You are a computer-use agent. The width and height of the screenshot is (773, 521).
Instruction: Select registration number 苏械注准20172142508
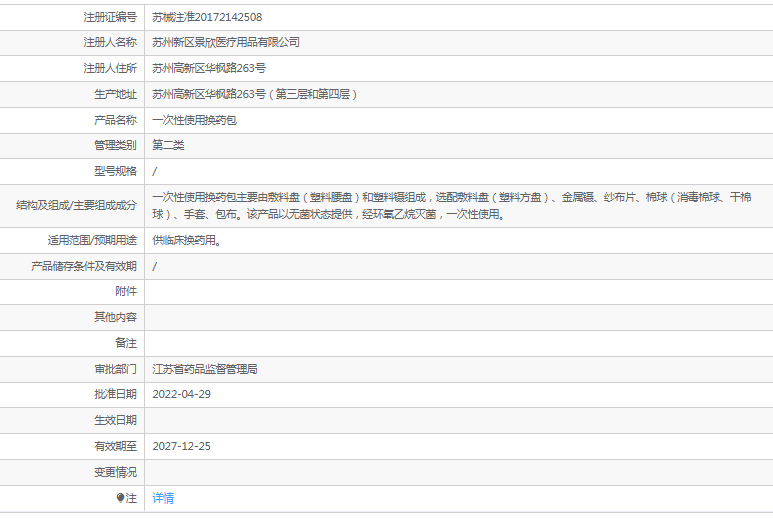[207, 17]
